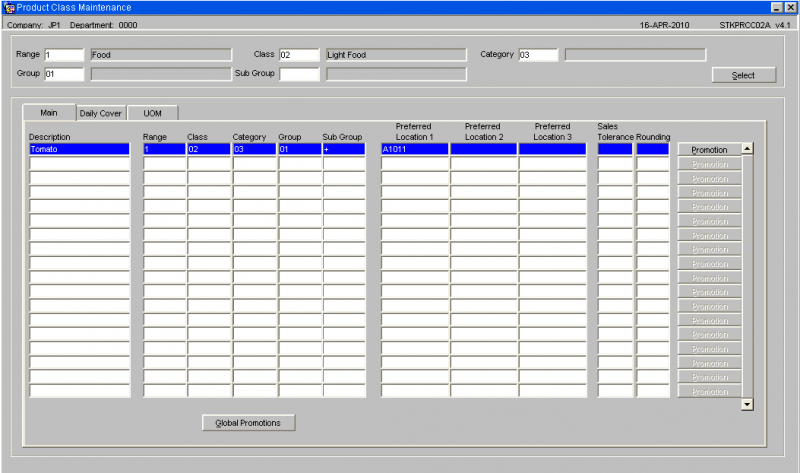Open the UOM tab
This screenshot has width=800, height=473.
coord(153,113)
